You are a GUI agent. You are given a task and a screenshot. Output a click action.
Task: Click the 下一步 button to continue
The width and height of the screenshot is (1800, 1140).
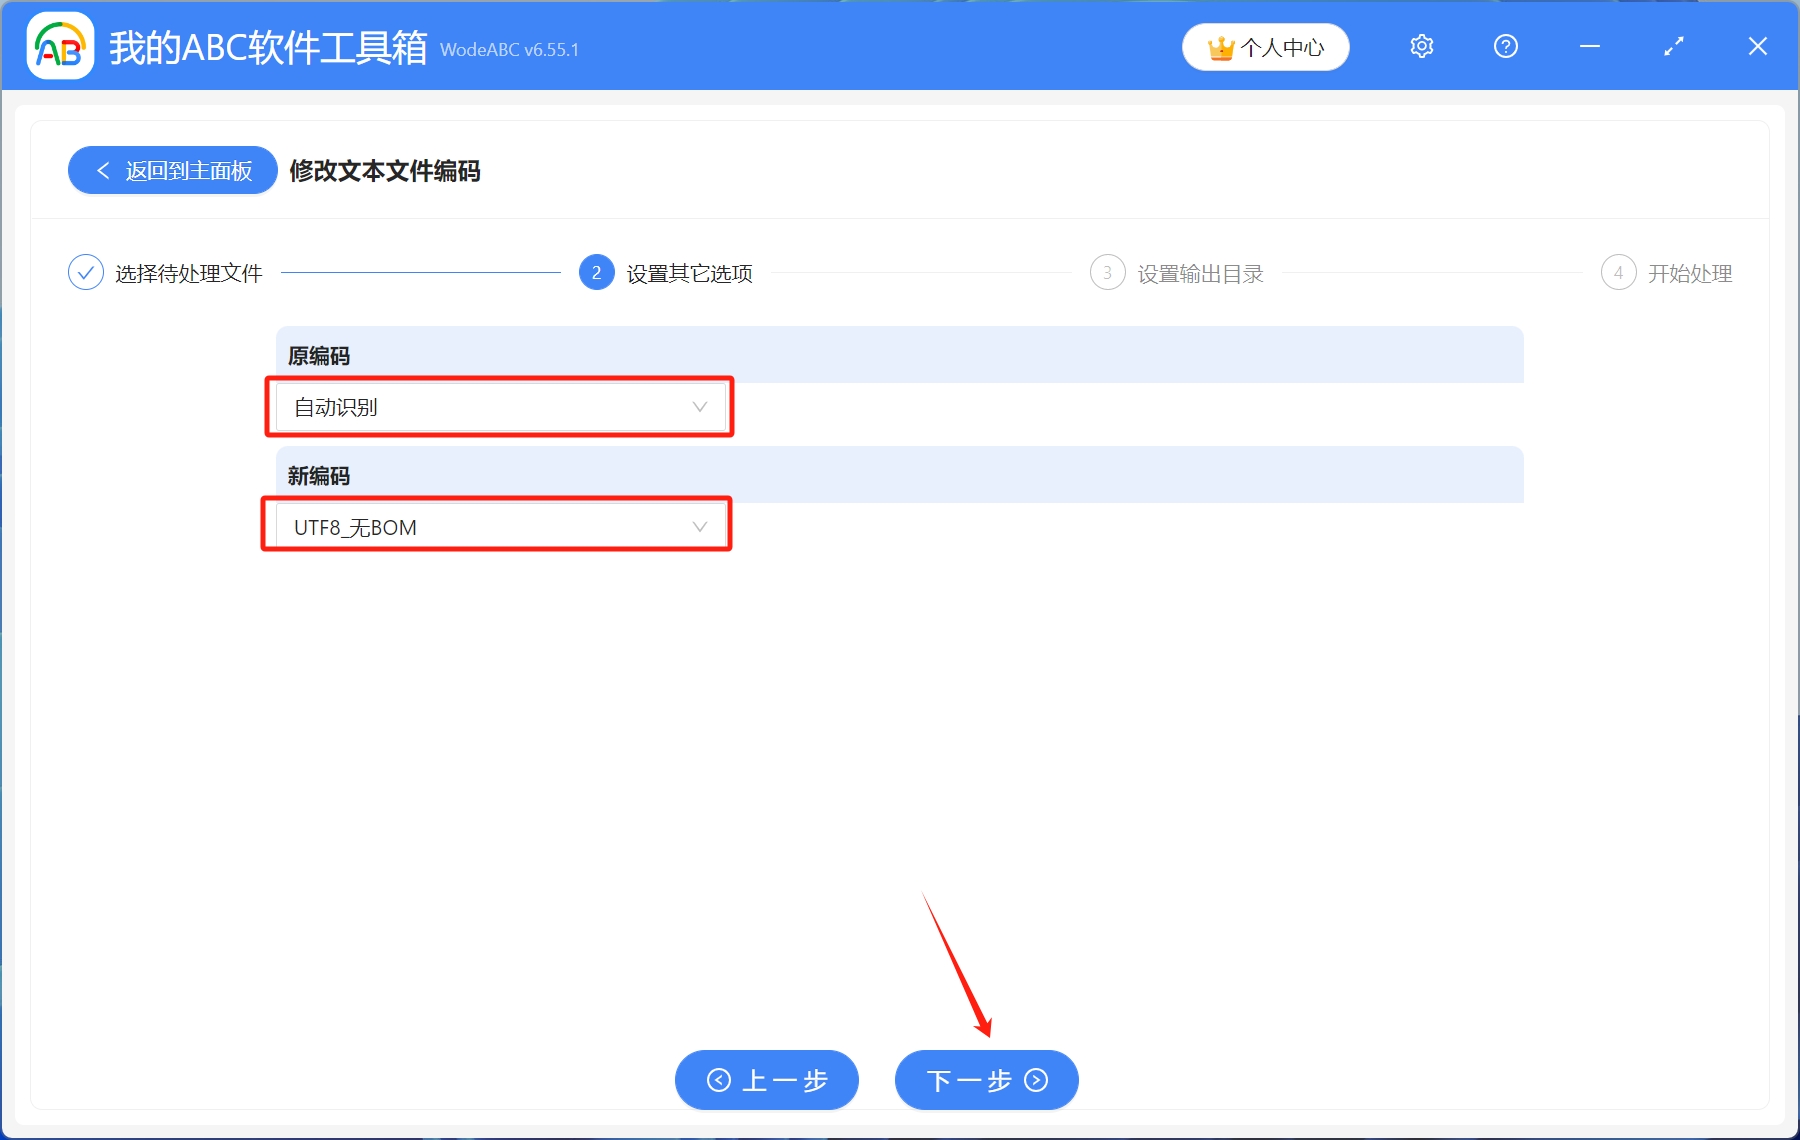(x=985, y=1081)
